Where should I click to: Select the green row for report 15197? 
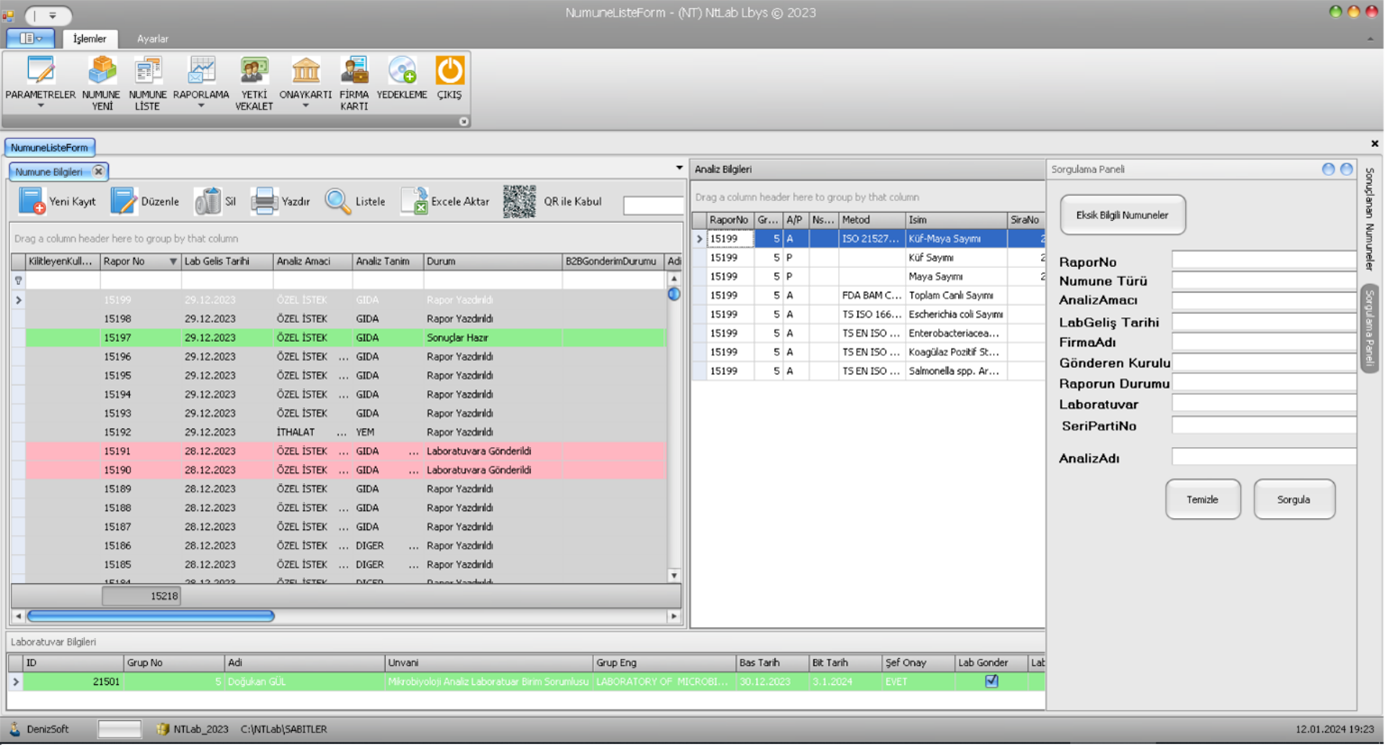point(345,338)
